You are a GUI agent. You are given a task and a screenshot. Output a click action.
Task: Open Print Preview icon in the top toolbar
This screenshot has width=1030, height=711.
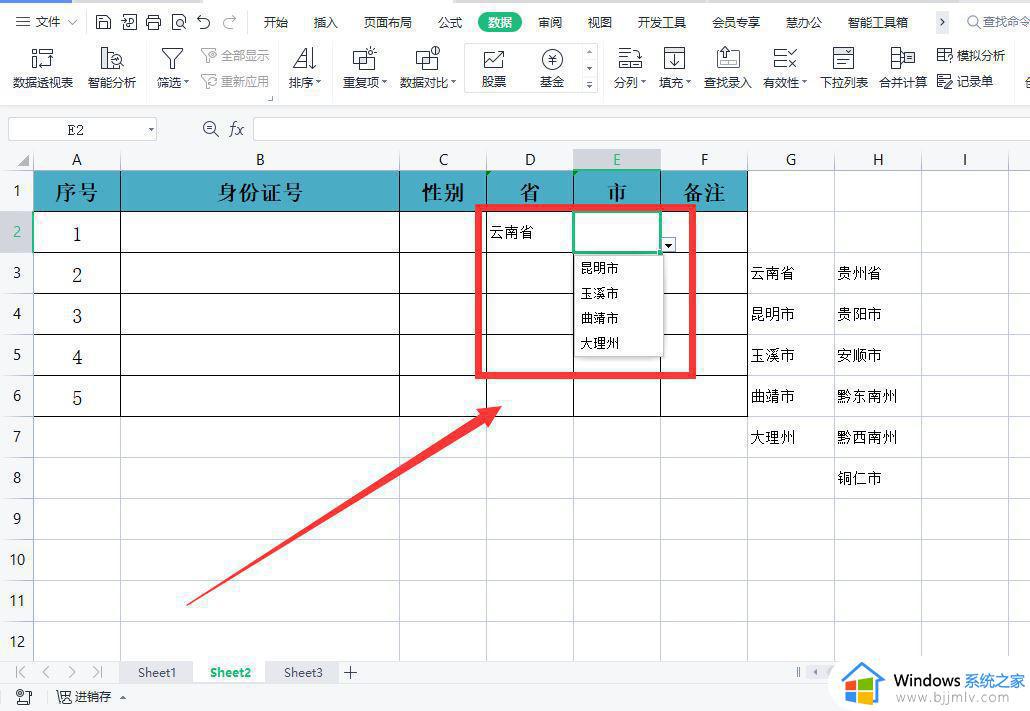click(x=178, y=22)
